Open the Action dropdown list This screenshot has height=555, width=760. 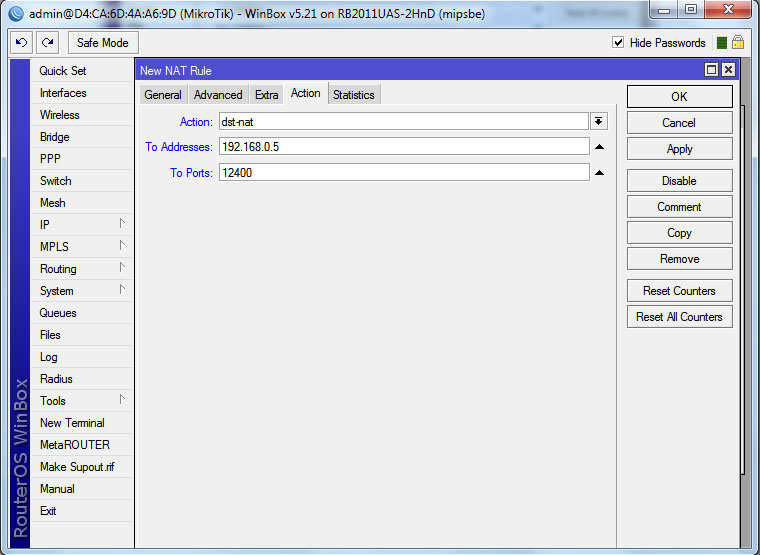(x=599, y=121)
